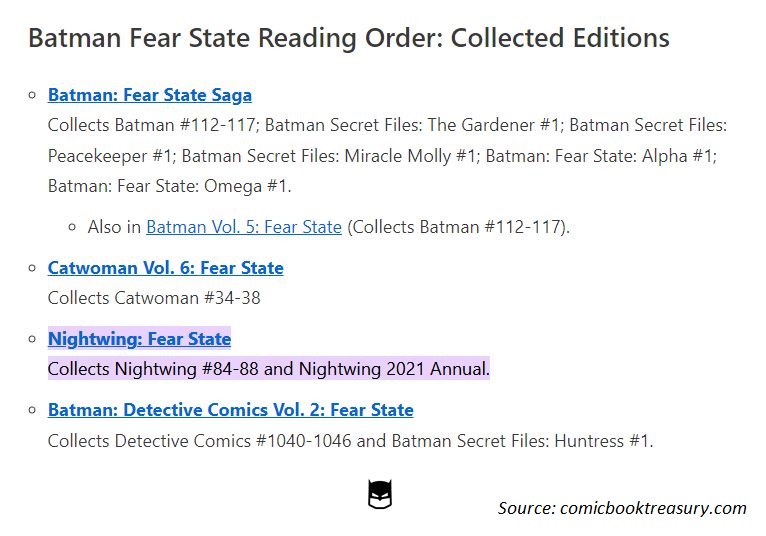Click the "Collects Catwoman #34-38" text
The width and height of the screenshot is (766, 536).
(x=154, y=298)
